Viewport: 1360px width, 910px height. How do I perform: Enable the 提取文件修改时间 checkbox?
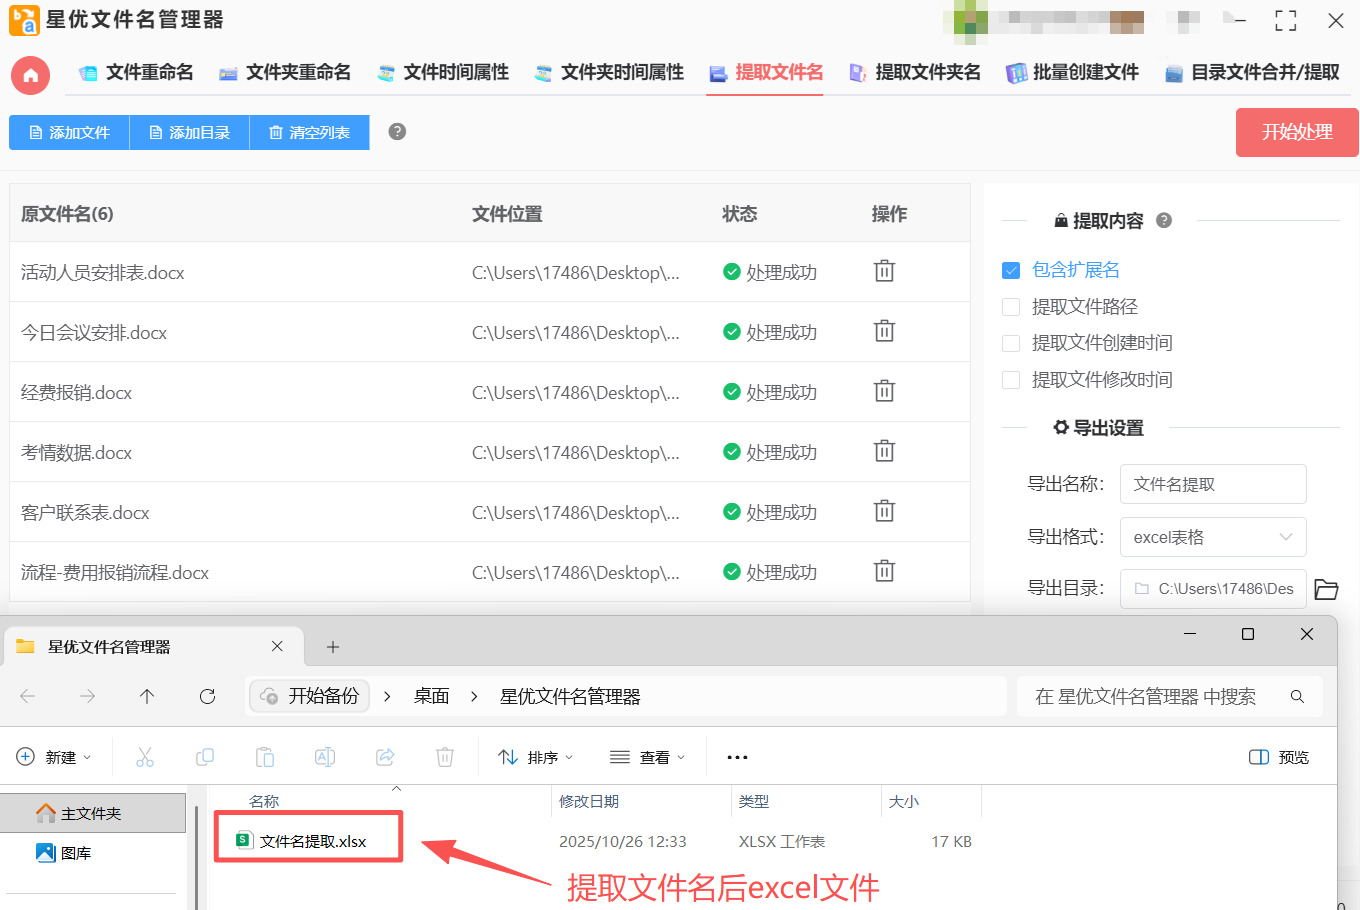tap(1011, 380)
